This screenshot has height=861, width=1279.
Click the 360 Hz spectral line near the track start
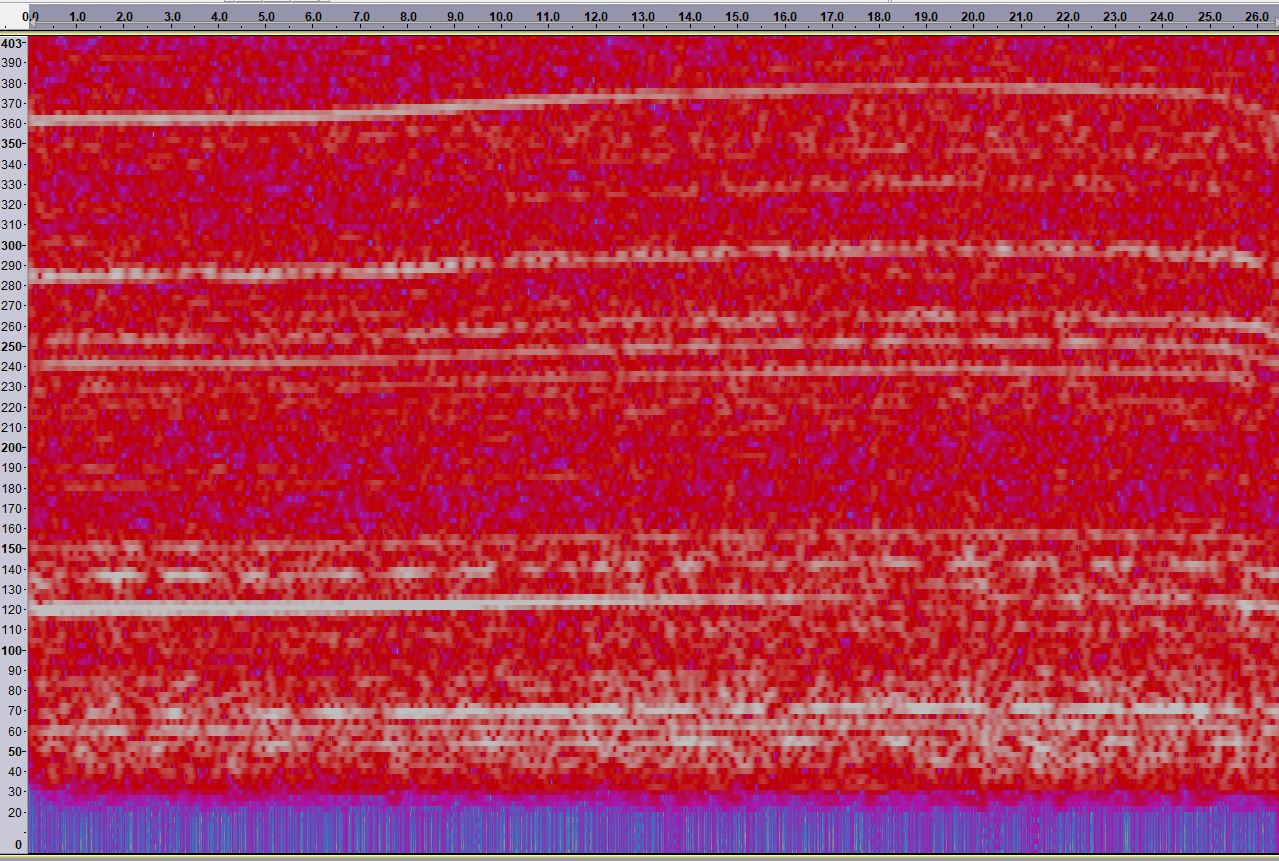150,119
